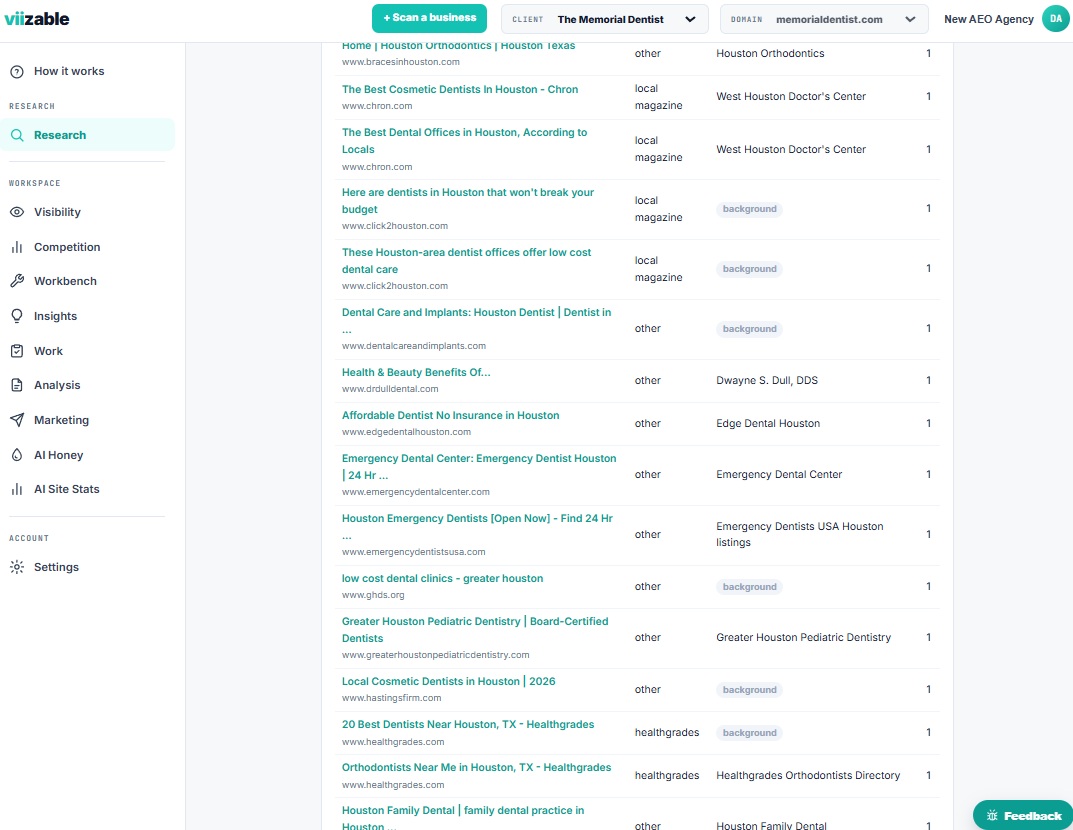Click Greater Houston Pediatric Dentistry business cell
The width and height of the screenshot is (1073, 830).
tap(803, 638)
